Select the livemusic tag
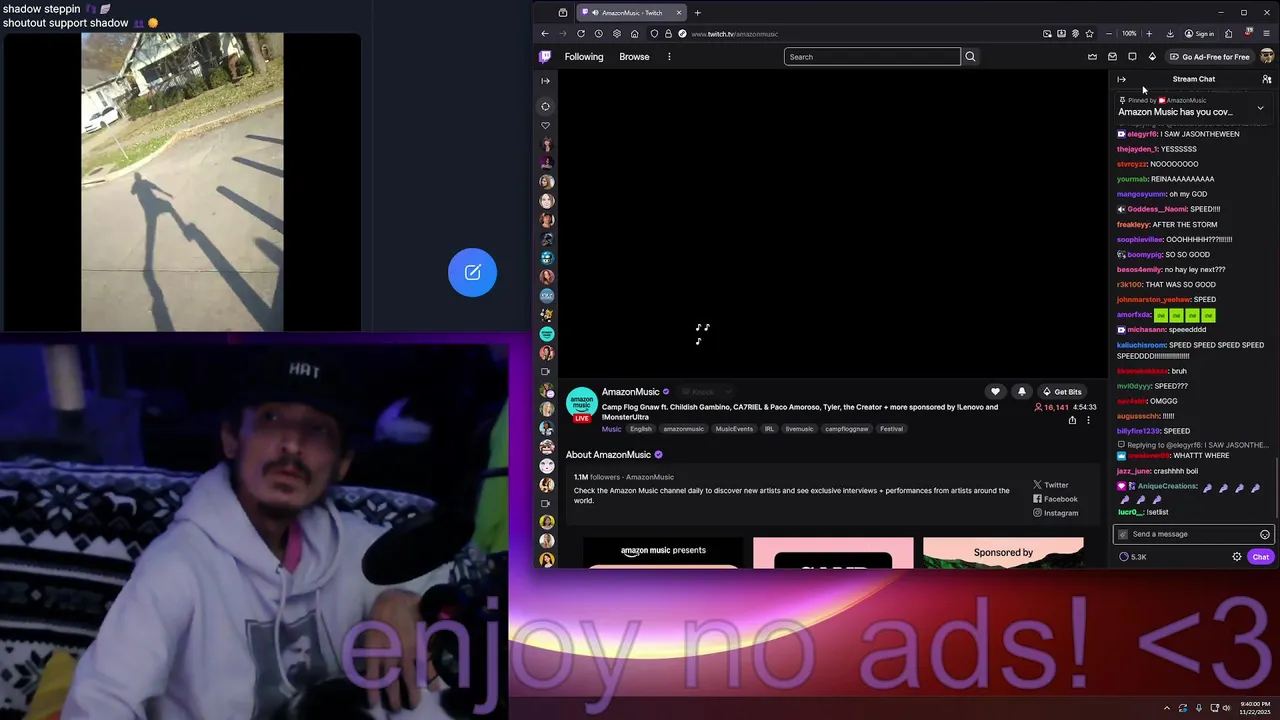Screen dimensions: 1280x720 [799, 429]
